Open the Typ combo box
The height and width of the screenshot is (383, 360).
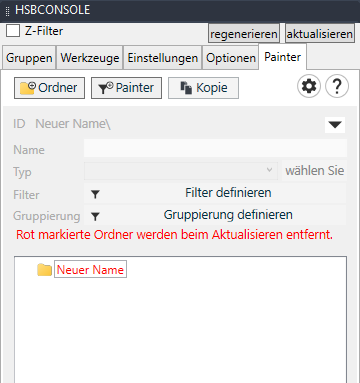click(x=181, y=171)
